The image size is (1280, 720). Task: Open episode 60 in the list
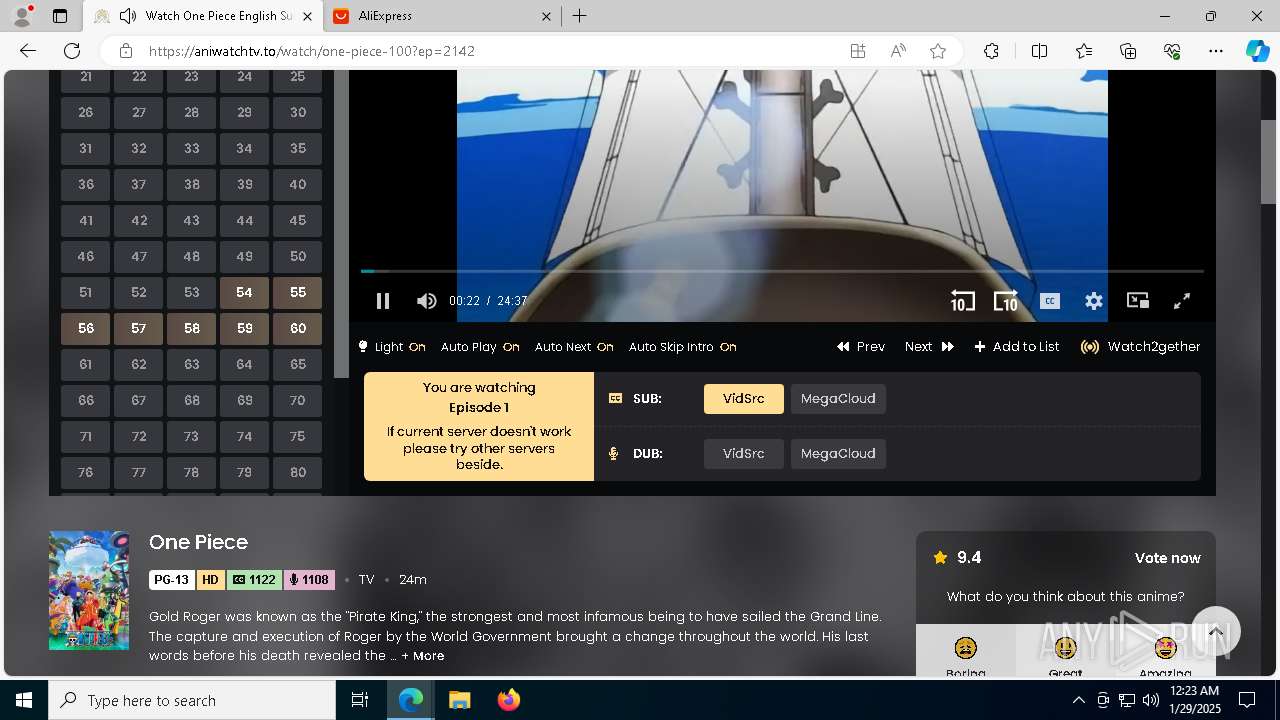[298, 329]
